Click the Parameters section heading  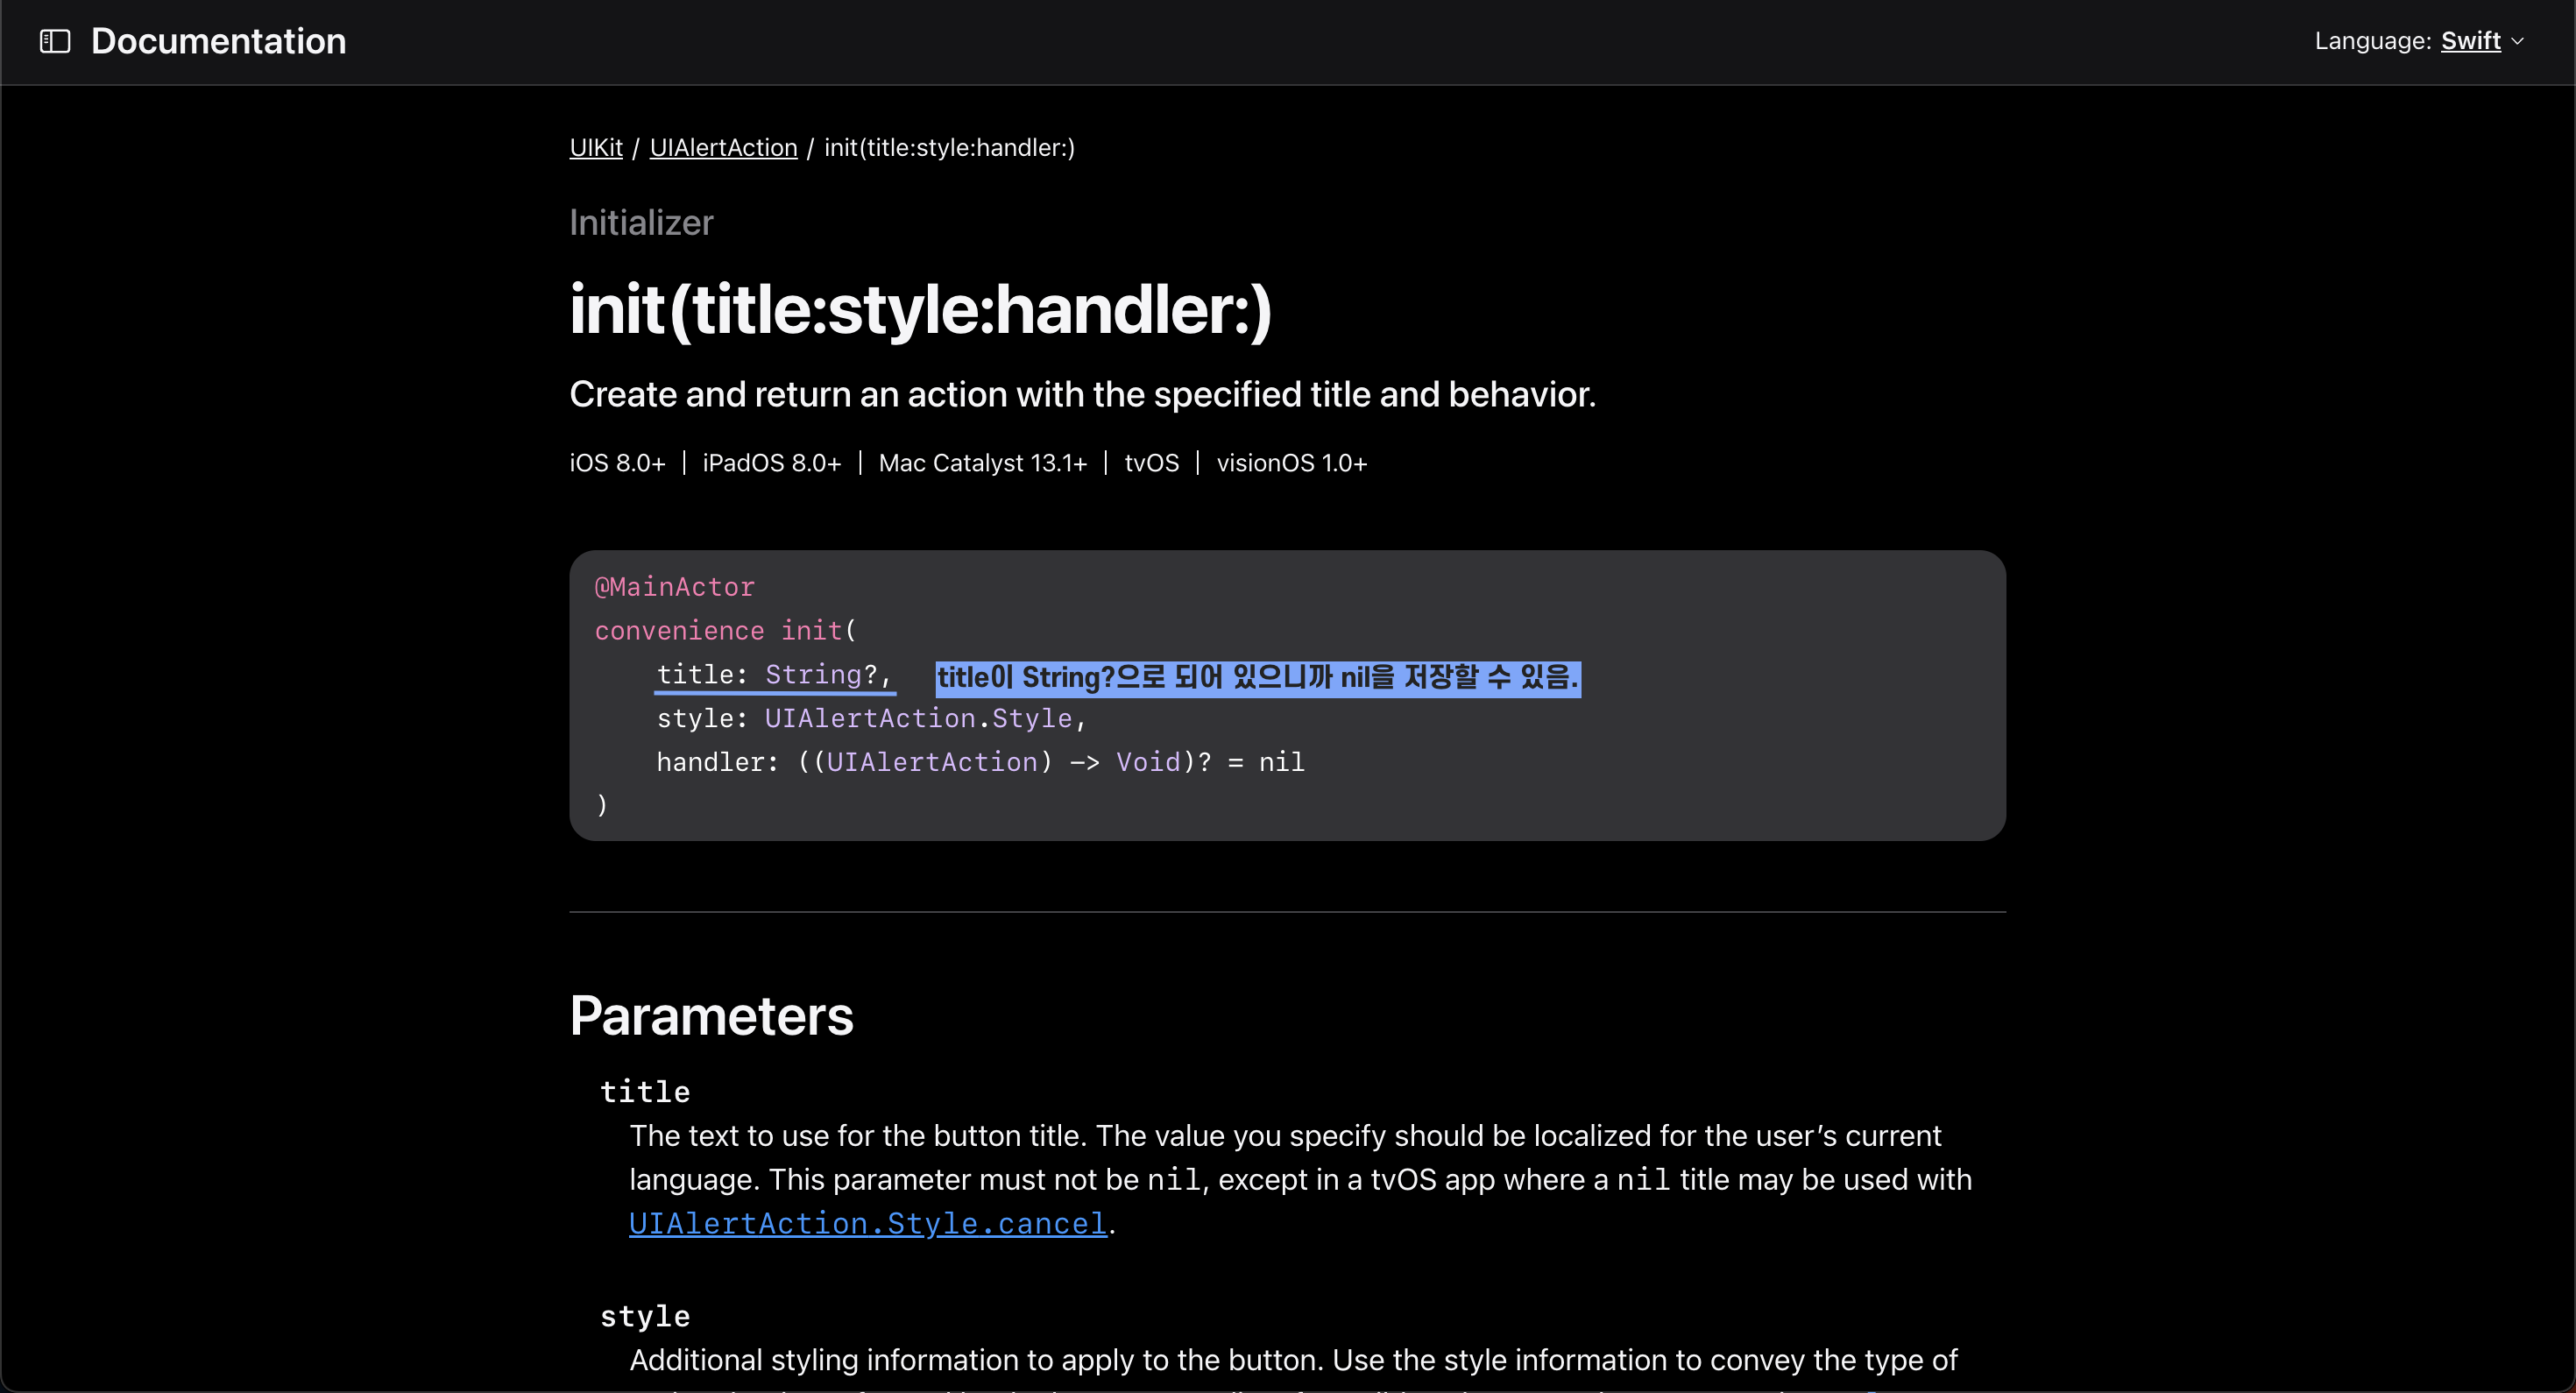pos(711,1016)
